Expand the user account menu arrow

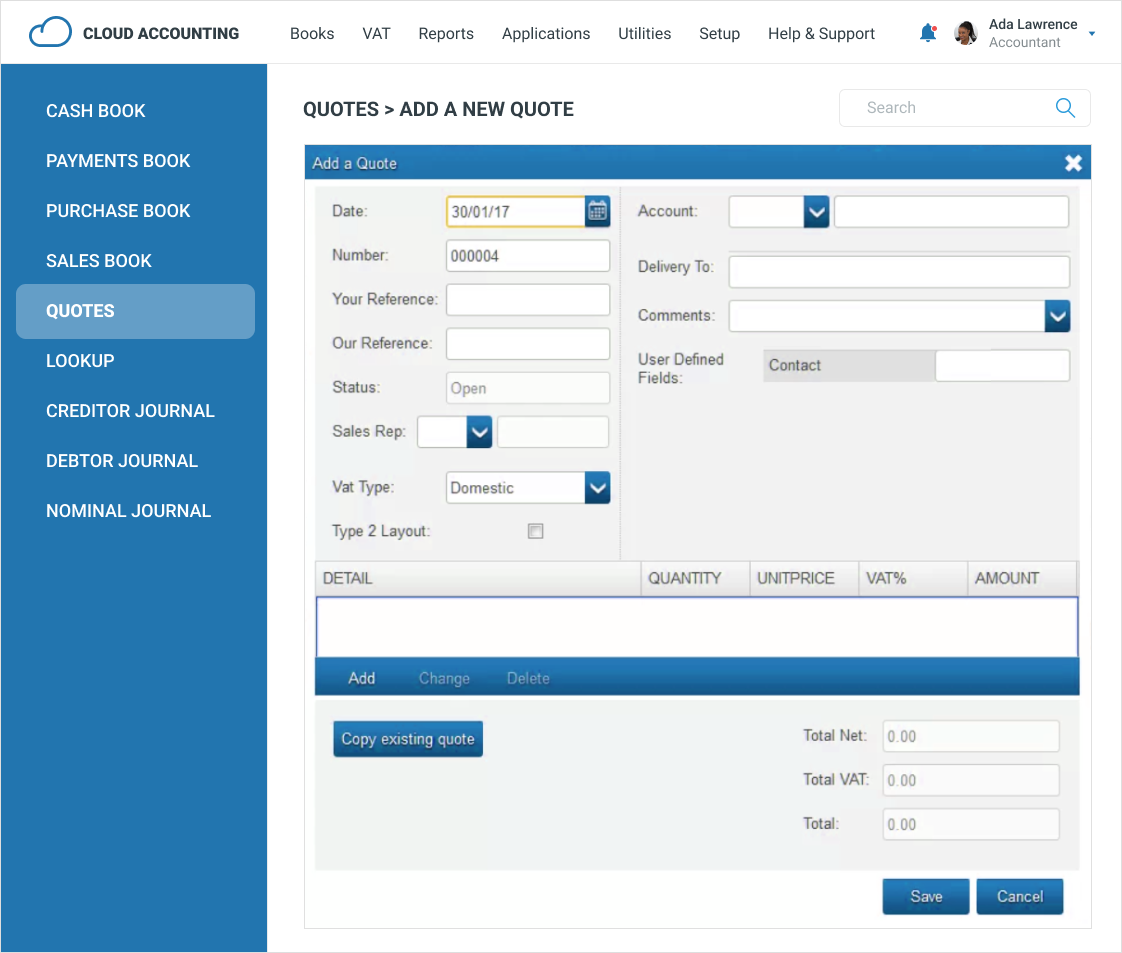point(1091,34)
